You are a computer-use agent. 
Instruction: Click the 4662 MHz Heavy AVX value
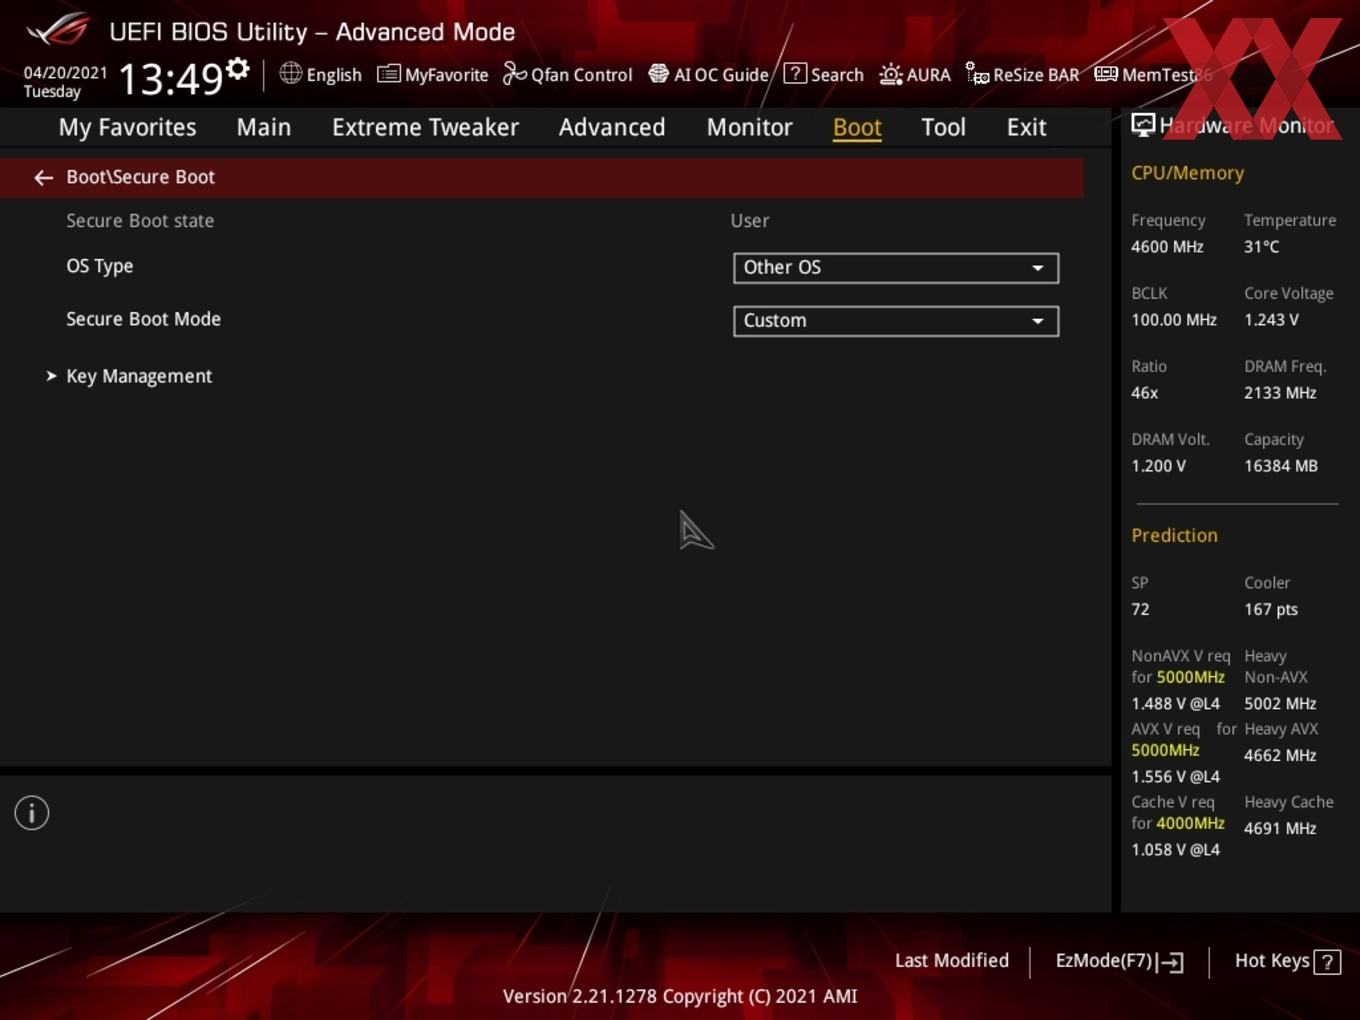pyautogui.click(x=1280, y=756)
